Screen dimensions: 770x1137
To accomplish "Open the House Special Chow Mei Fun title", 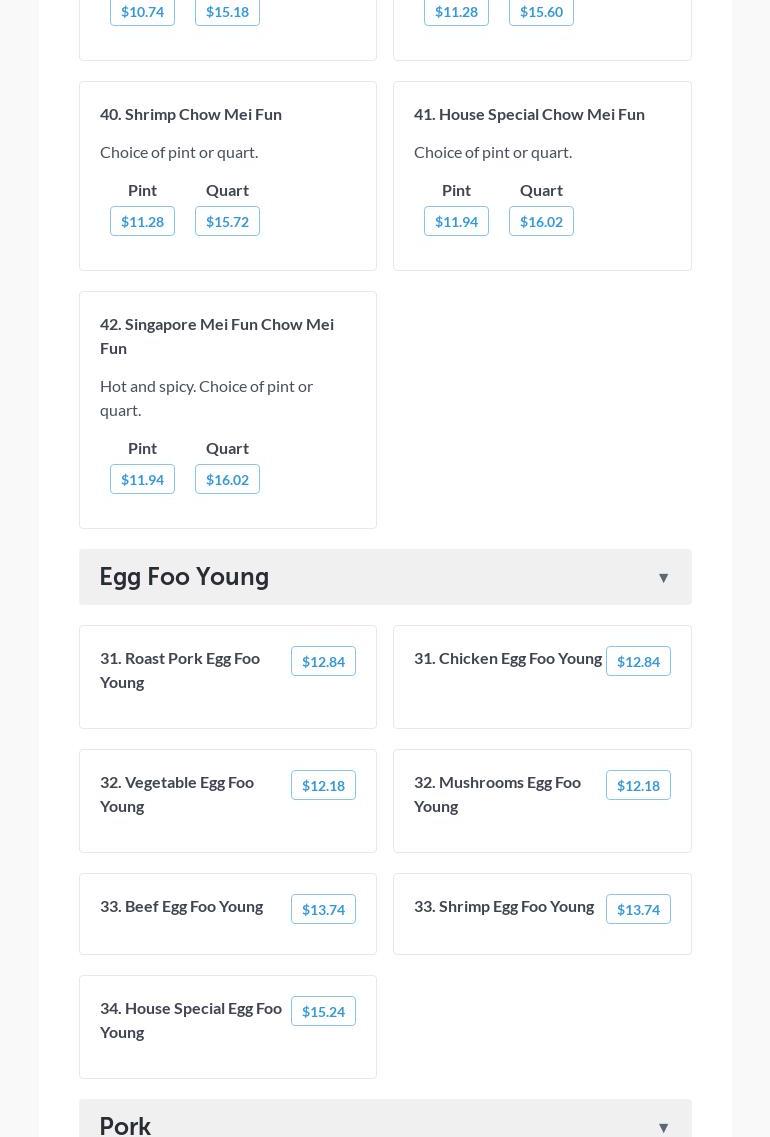I will 529,114.
